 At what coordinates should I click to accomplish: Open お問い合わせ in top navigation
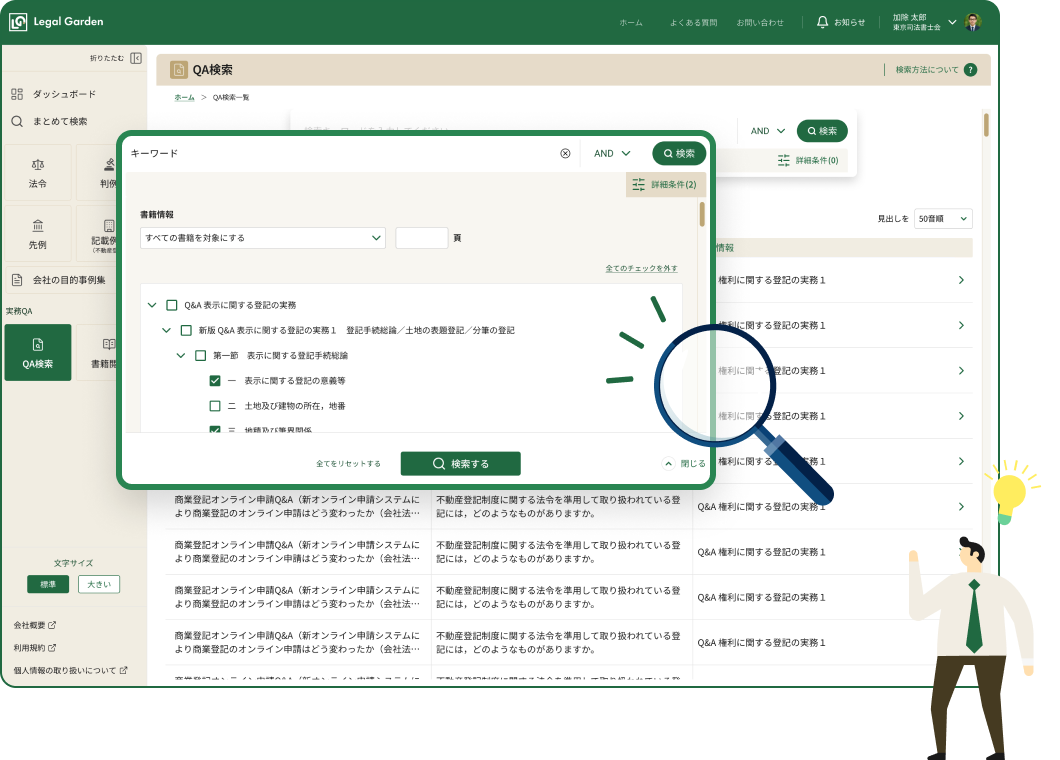click(x=760, y=22)
